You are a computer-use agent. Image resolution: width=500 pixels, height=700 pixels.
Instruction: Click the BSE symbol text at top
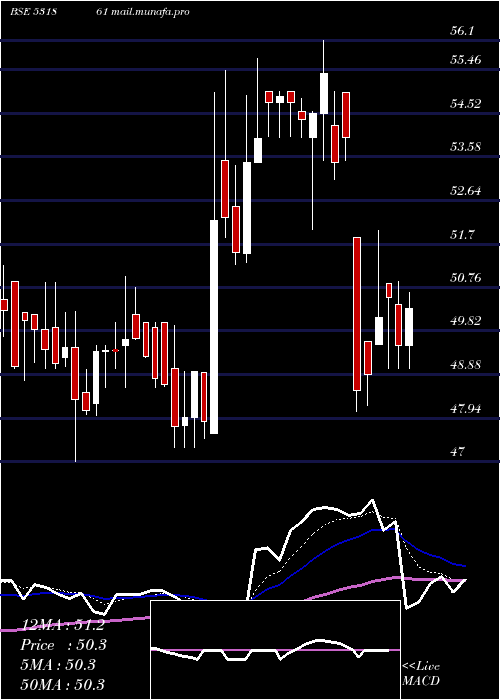pos(33,12)
